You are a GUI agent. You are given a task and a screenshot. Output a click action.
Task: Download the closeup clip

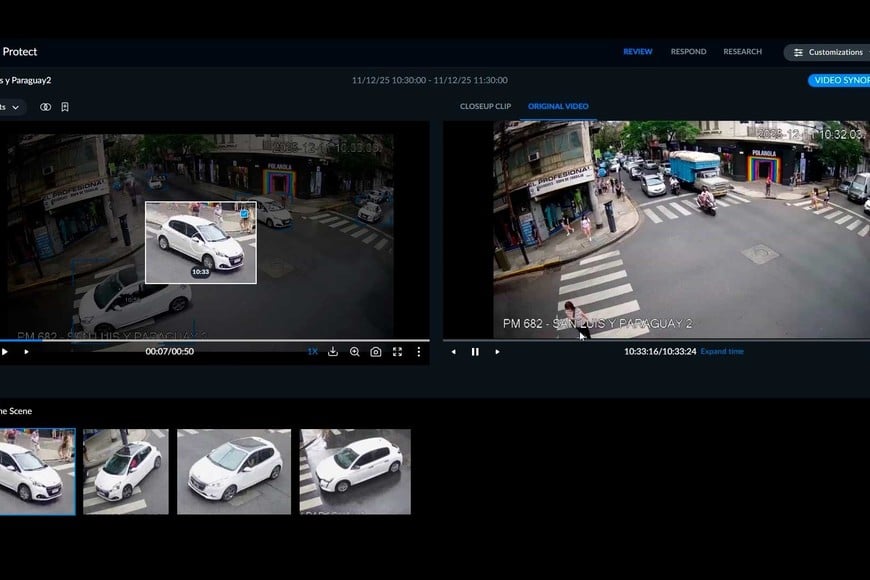click(331, 352)
